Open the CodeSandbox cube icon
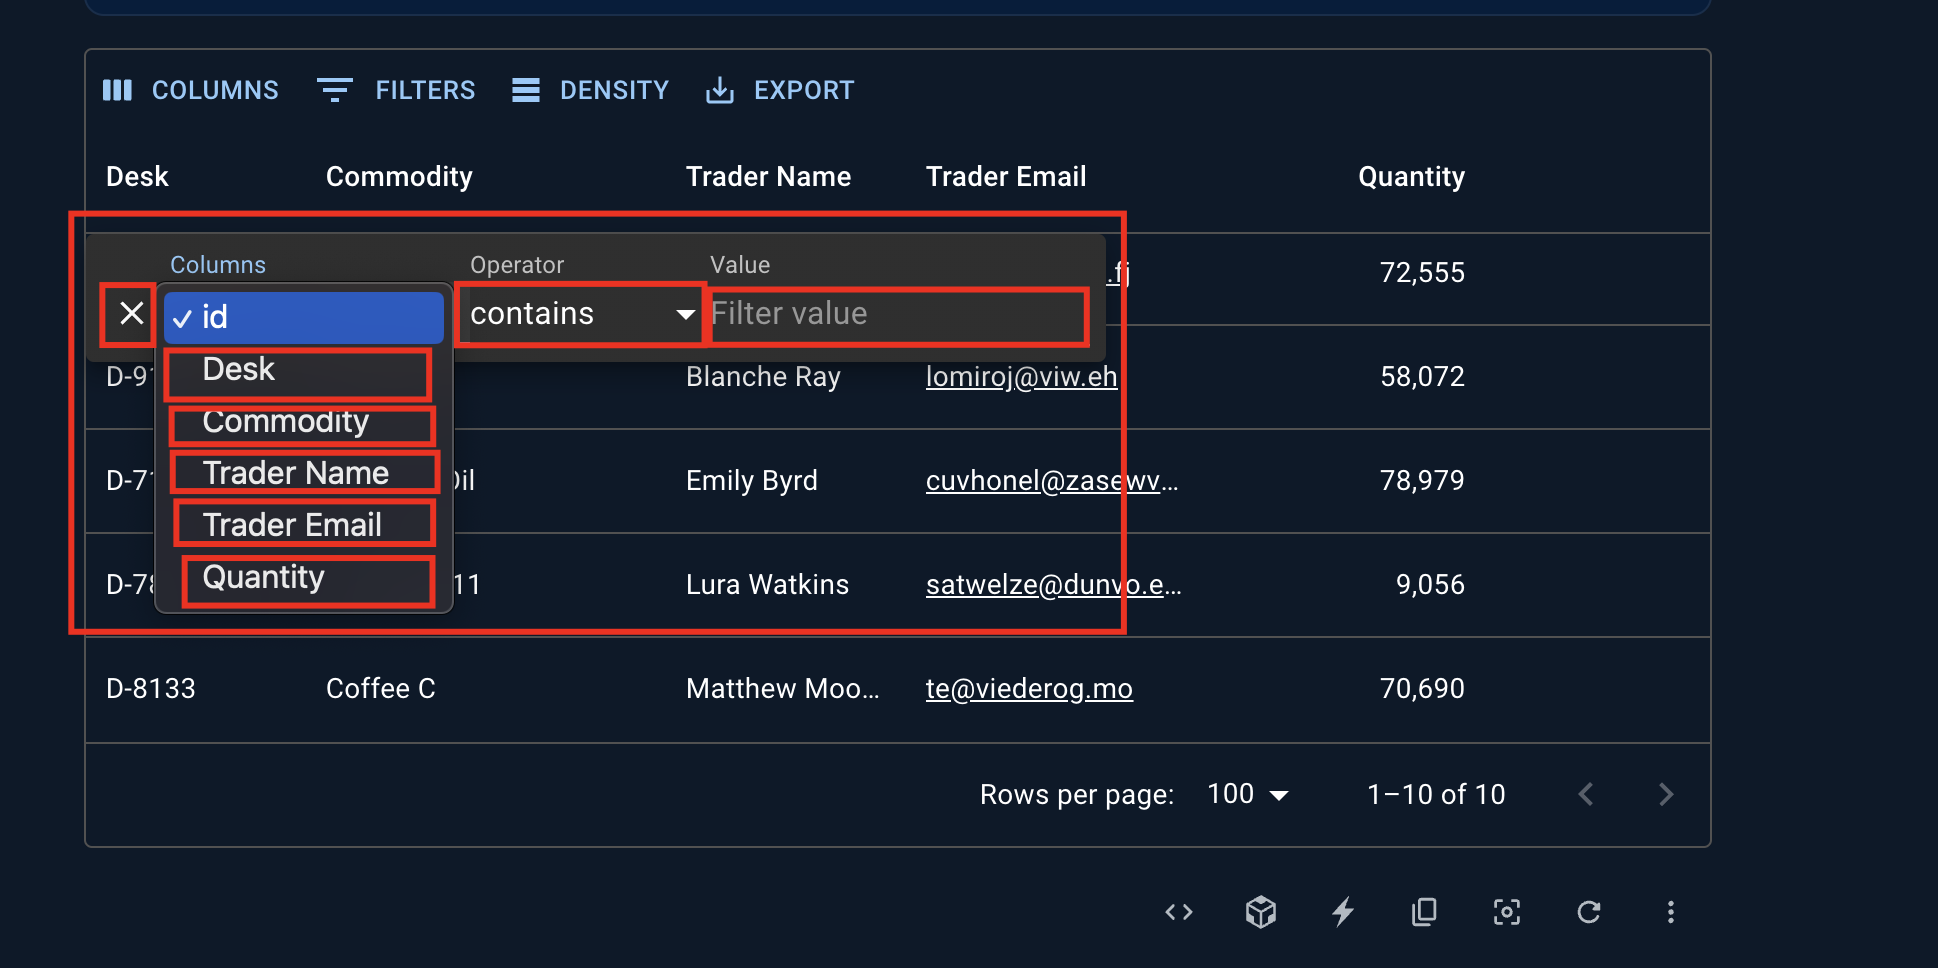This screenshot has height=968, width=1938. point(1261,912)
